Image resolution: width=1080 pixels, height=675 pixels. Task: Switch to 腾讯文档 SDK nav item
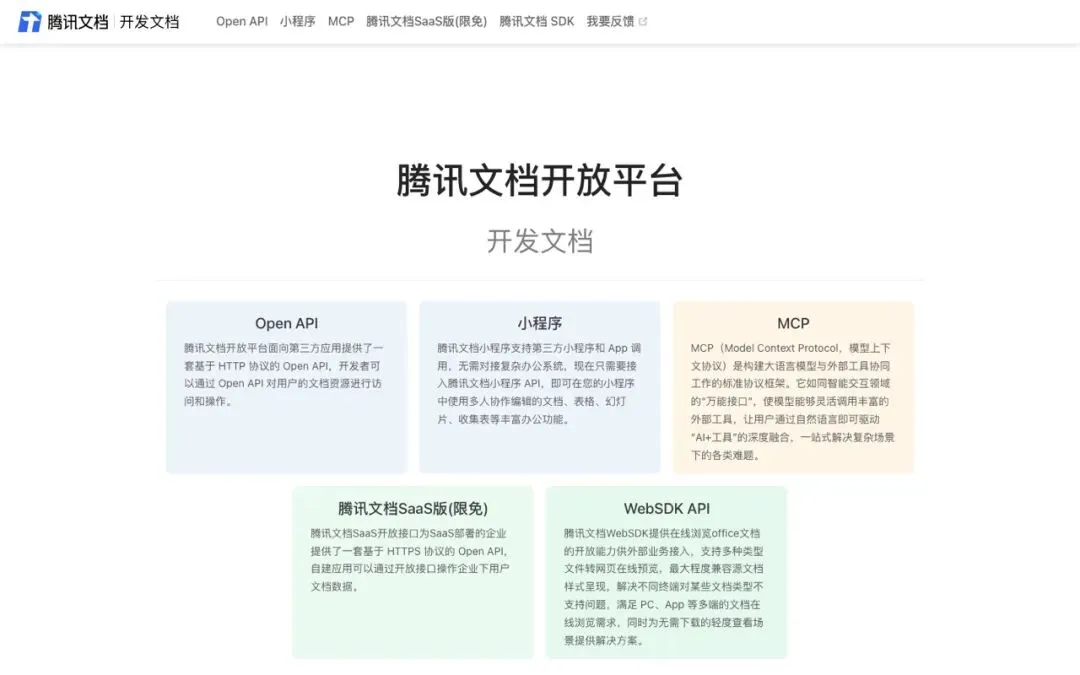[x=537, y=21]
